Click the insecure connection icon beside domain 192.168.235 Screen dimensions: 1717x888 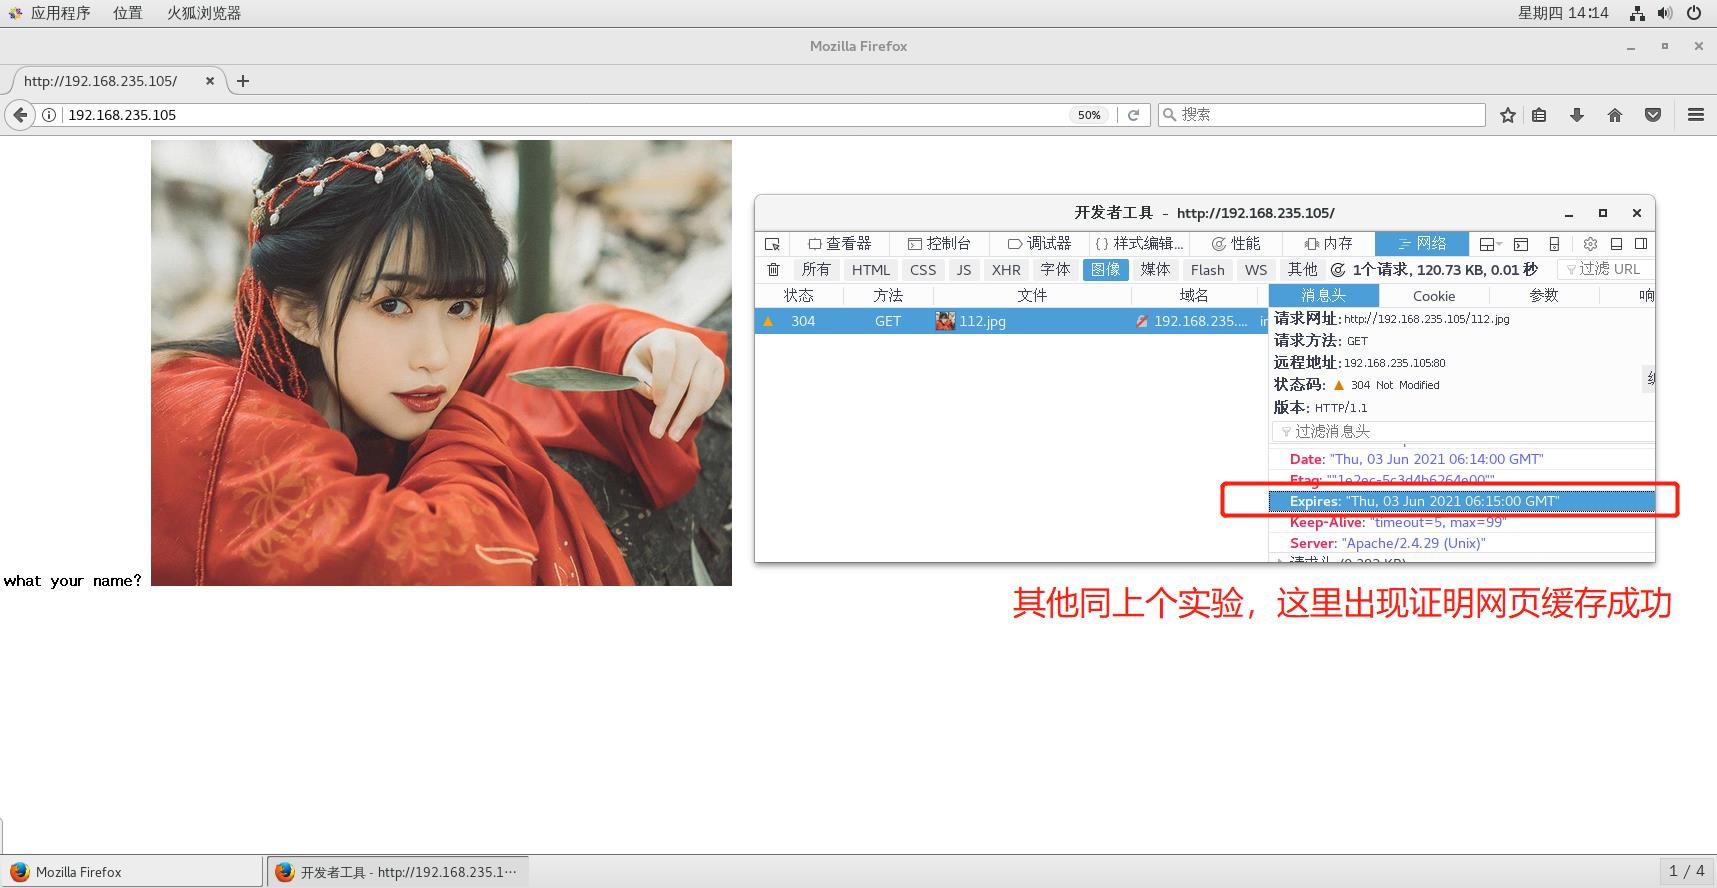pos(1142,321)
